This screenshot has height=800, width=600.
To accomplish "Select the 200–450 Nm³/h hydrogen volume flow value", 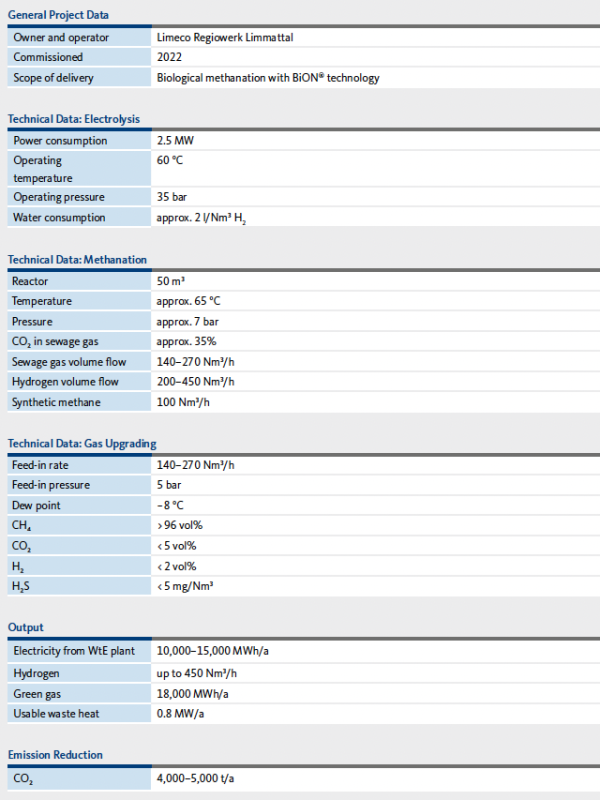I will pyautogui.click(x=195, y=382).
